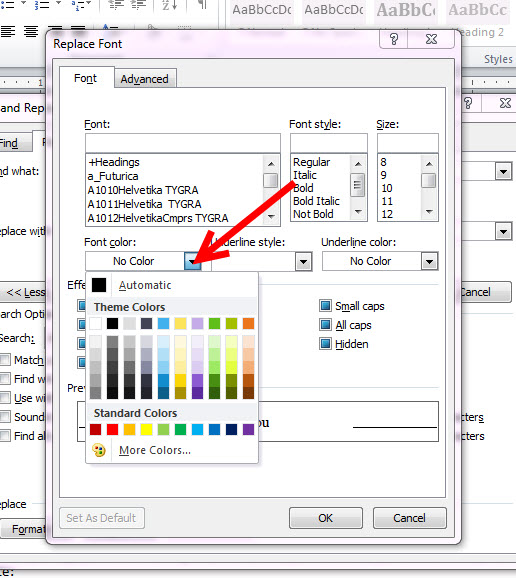Click the help question mark in Replace Font

394,39
